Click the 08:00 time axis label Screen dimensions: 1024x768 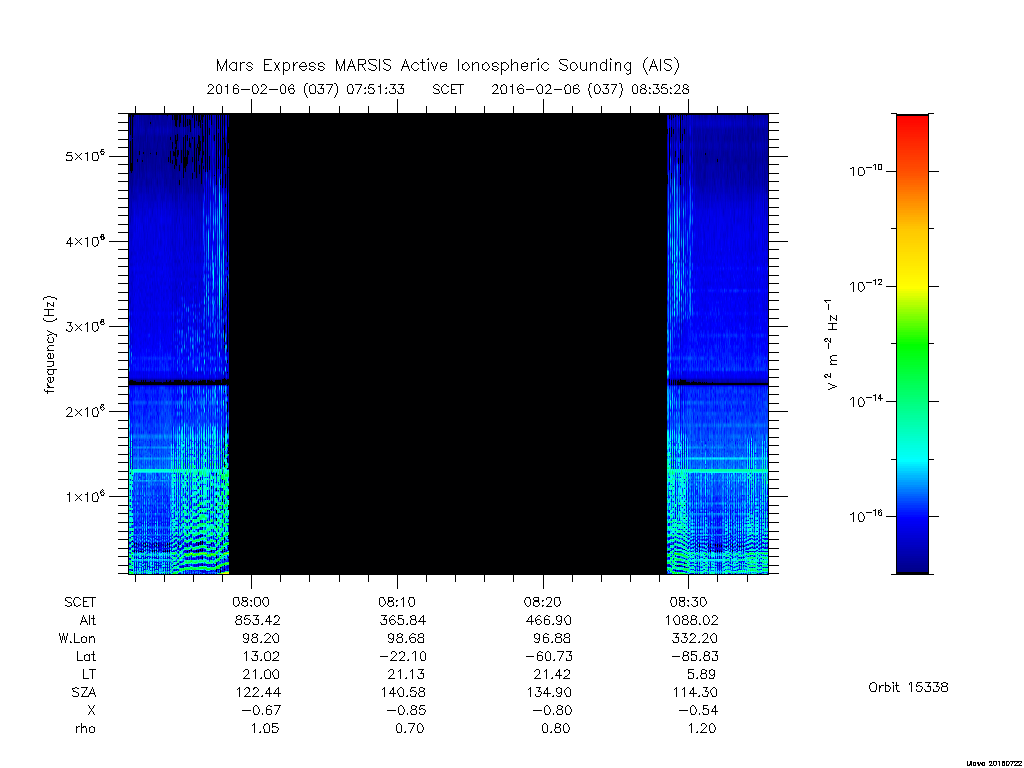tap(251, 602)
